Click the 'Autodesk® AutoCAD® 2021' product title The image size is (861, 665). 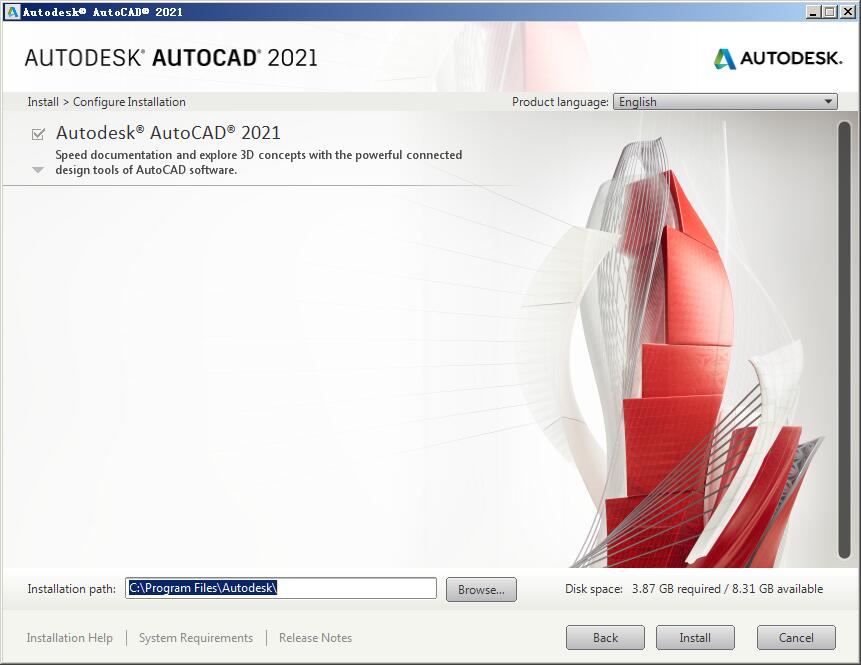click(168, 133)
